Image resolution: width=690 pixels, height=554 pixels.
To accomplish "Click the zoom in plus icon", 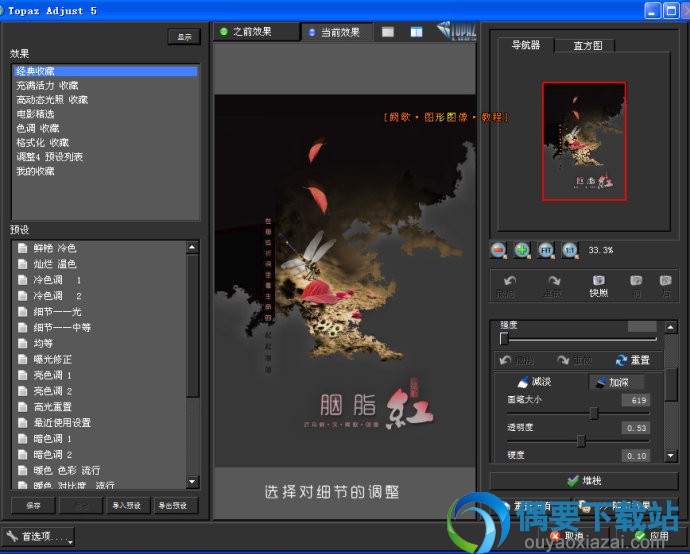I will [522, 250].
